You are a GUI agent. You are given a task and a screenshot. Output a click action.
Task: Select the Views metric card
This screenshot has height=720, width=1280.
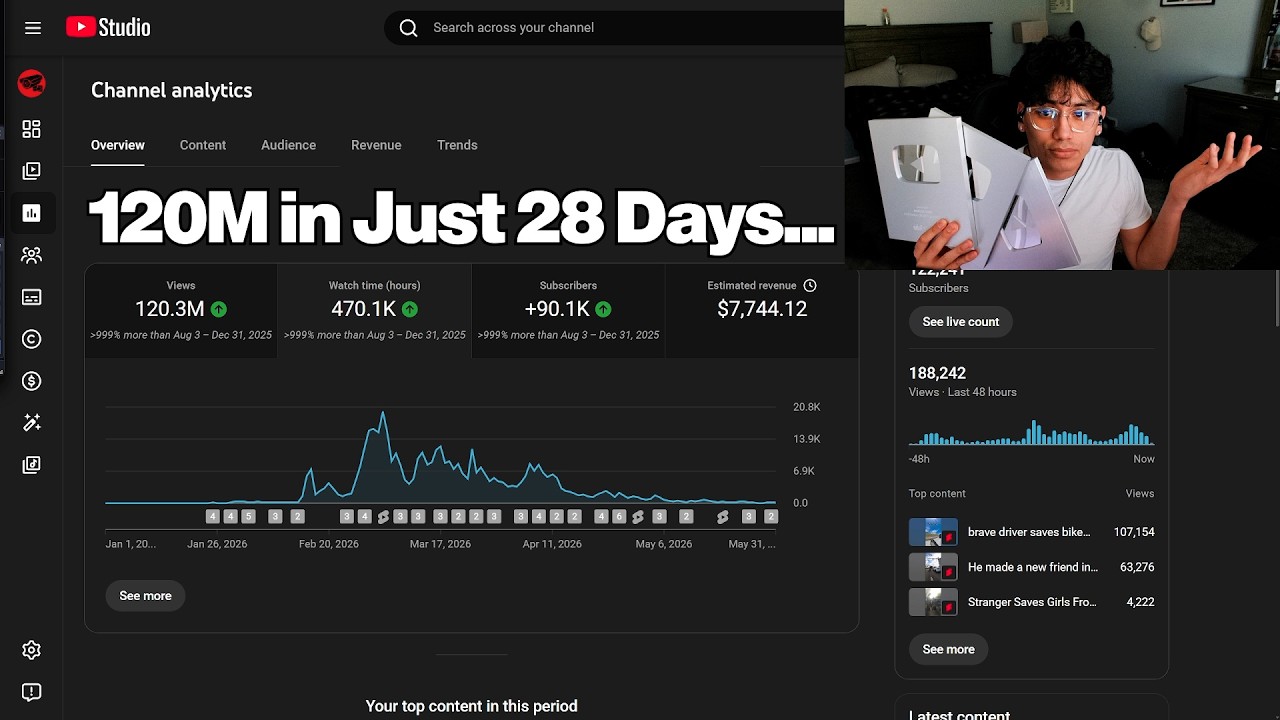click(181, 311)
